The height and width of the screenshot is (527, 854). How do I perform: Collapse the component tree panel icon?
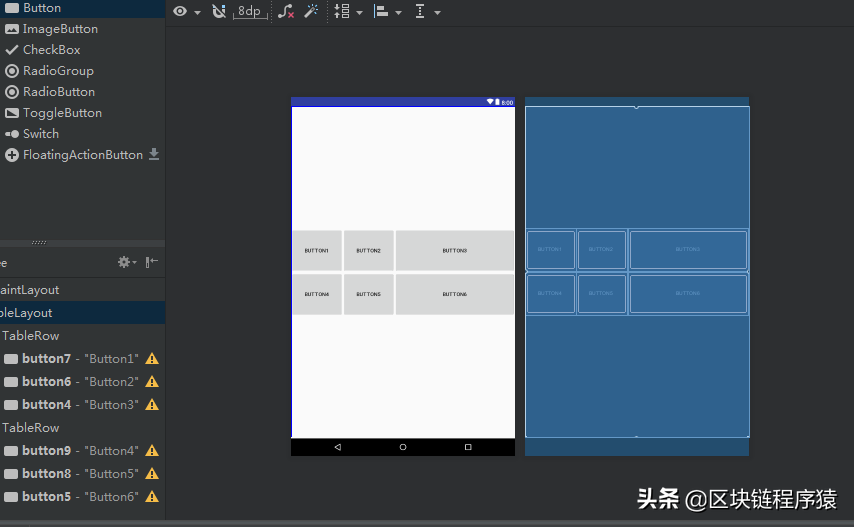point(151,262)
